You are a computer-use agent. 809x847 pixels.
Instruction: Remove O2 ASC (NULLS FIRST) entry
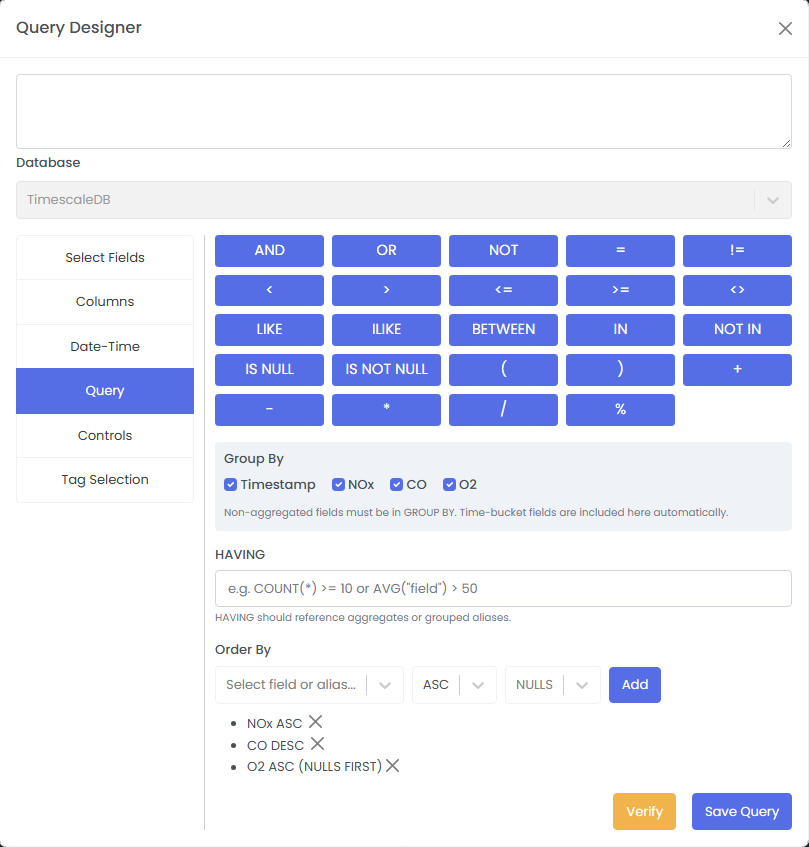click(393, 766)
